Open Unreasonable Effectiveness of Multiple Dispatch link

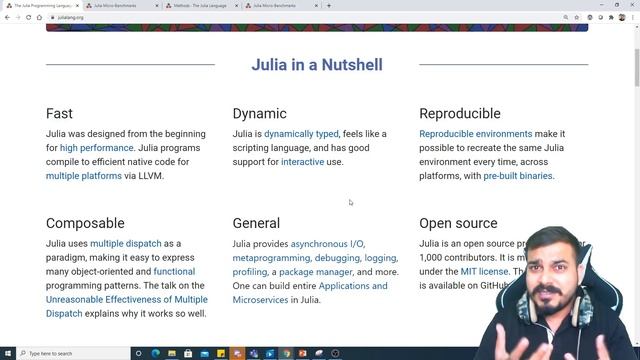[x=127, y=307]
